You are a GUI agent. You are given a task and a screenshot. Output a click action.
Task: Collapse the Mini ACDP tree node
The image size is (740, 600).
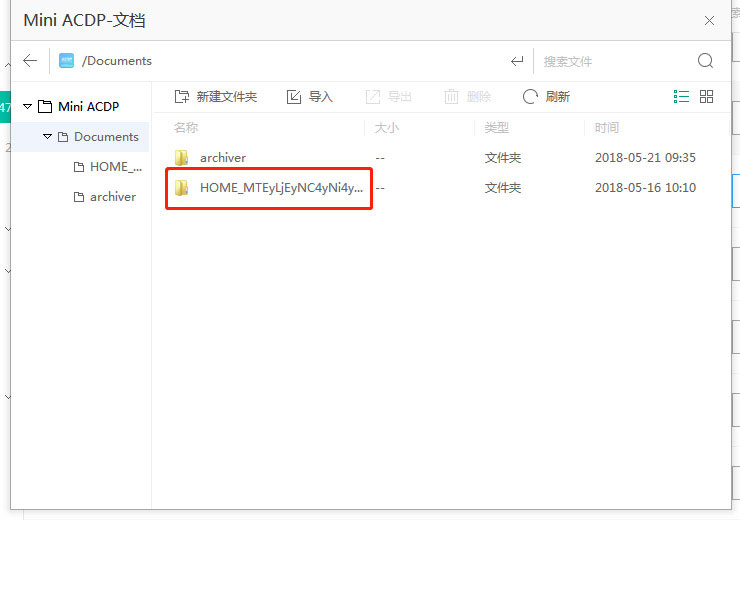point(28,106)
